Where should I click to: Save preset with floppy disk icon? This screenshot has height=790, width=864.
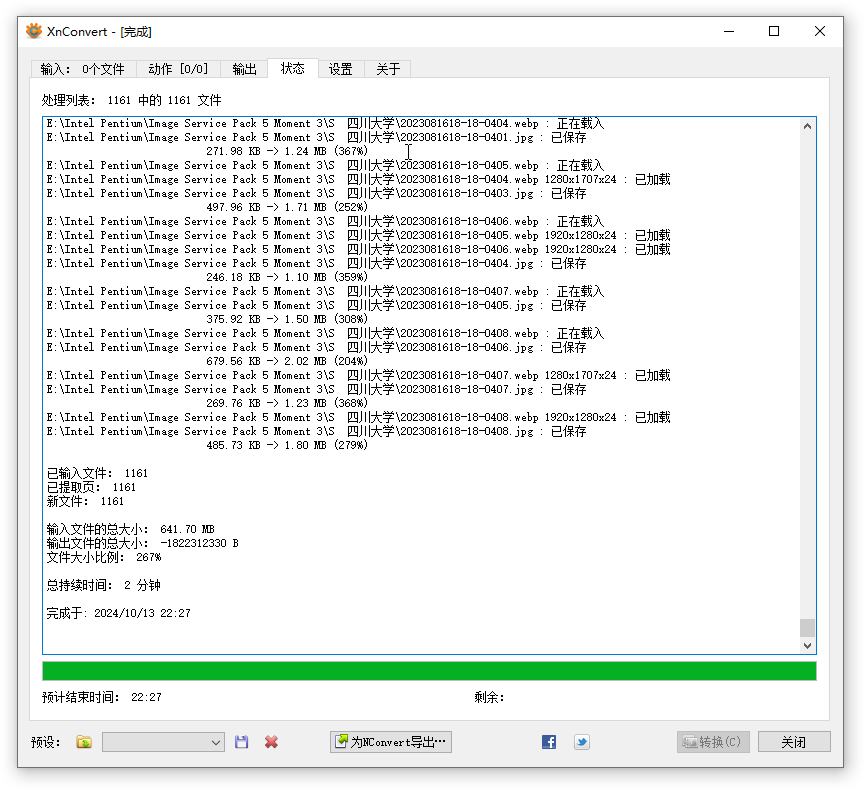[241, 742]
